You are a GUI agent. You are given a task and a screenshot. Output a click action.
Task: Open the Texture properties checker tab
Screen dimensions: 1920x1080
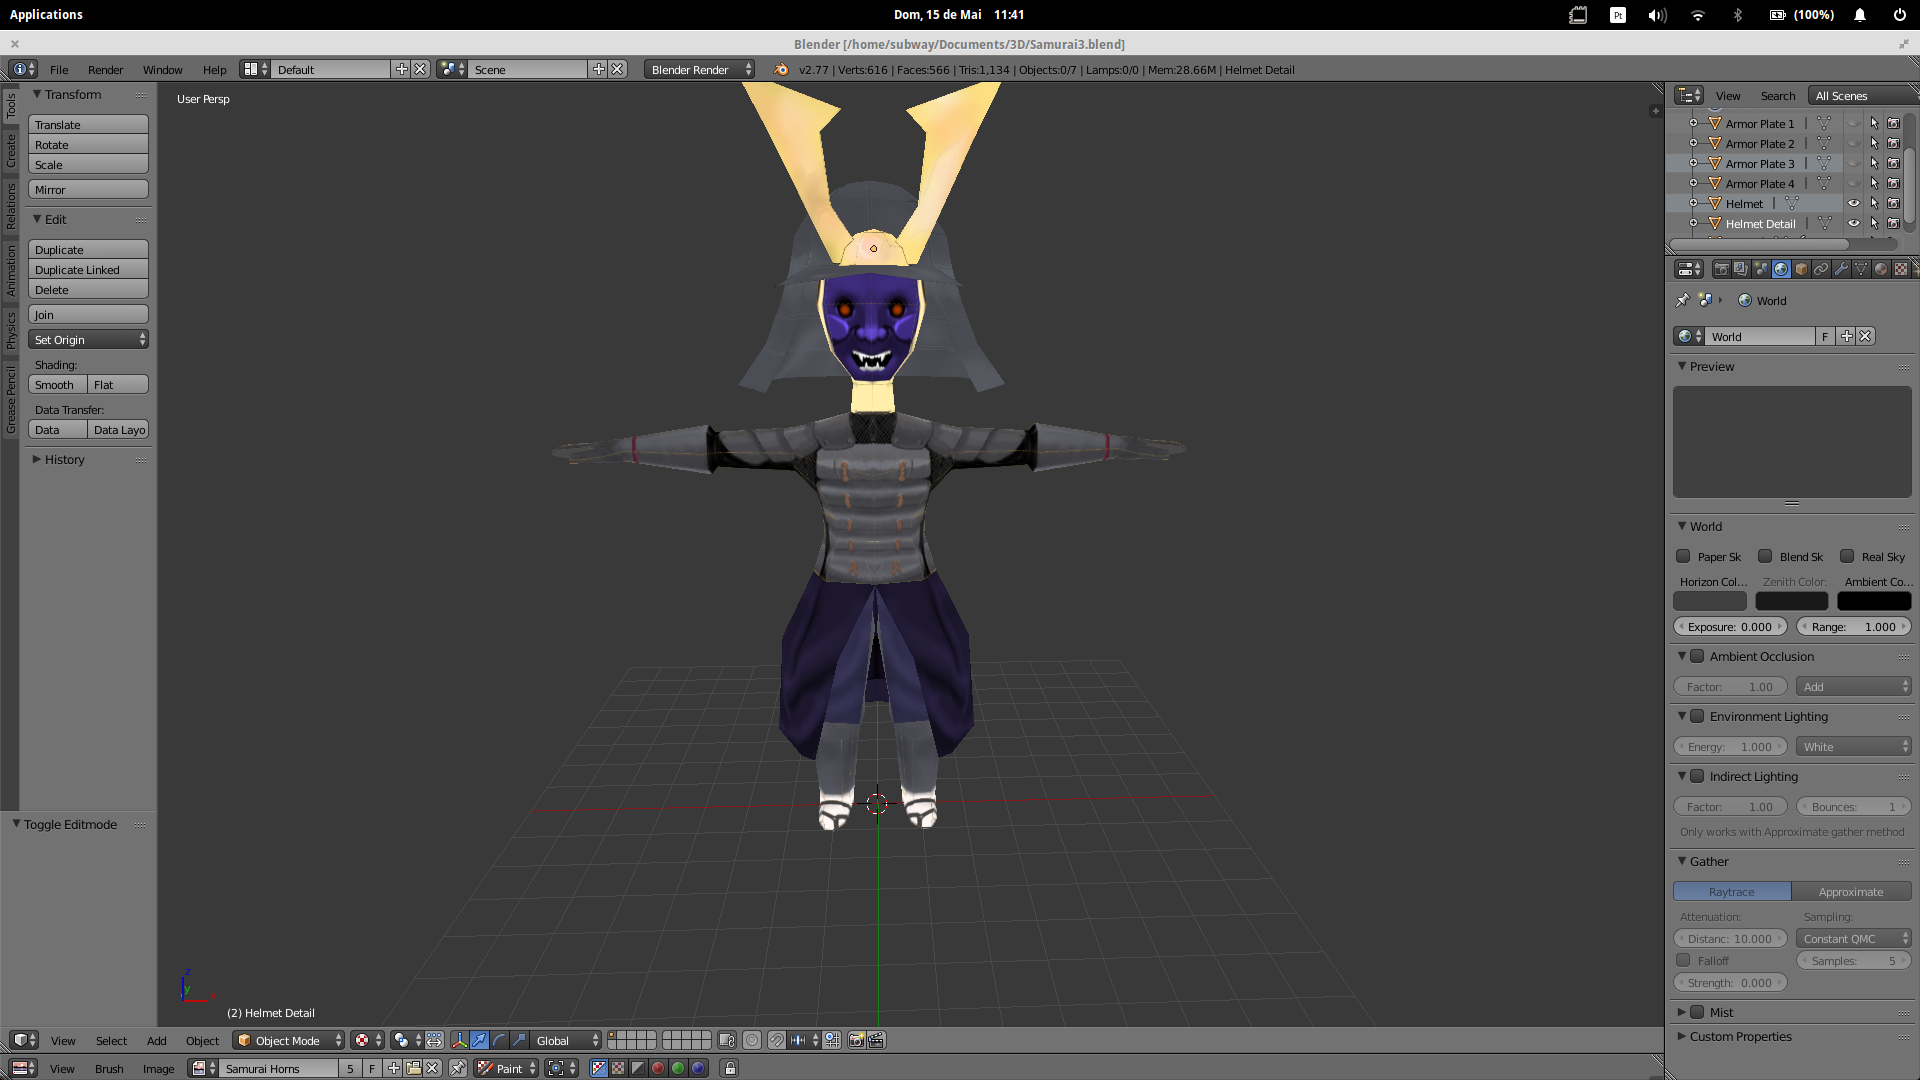tap(1901, 269)
